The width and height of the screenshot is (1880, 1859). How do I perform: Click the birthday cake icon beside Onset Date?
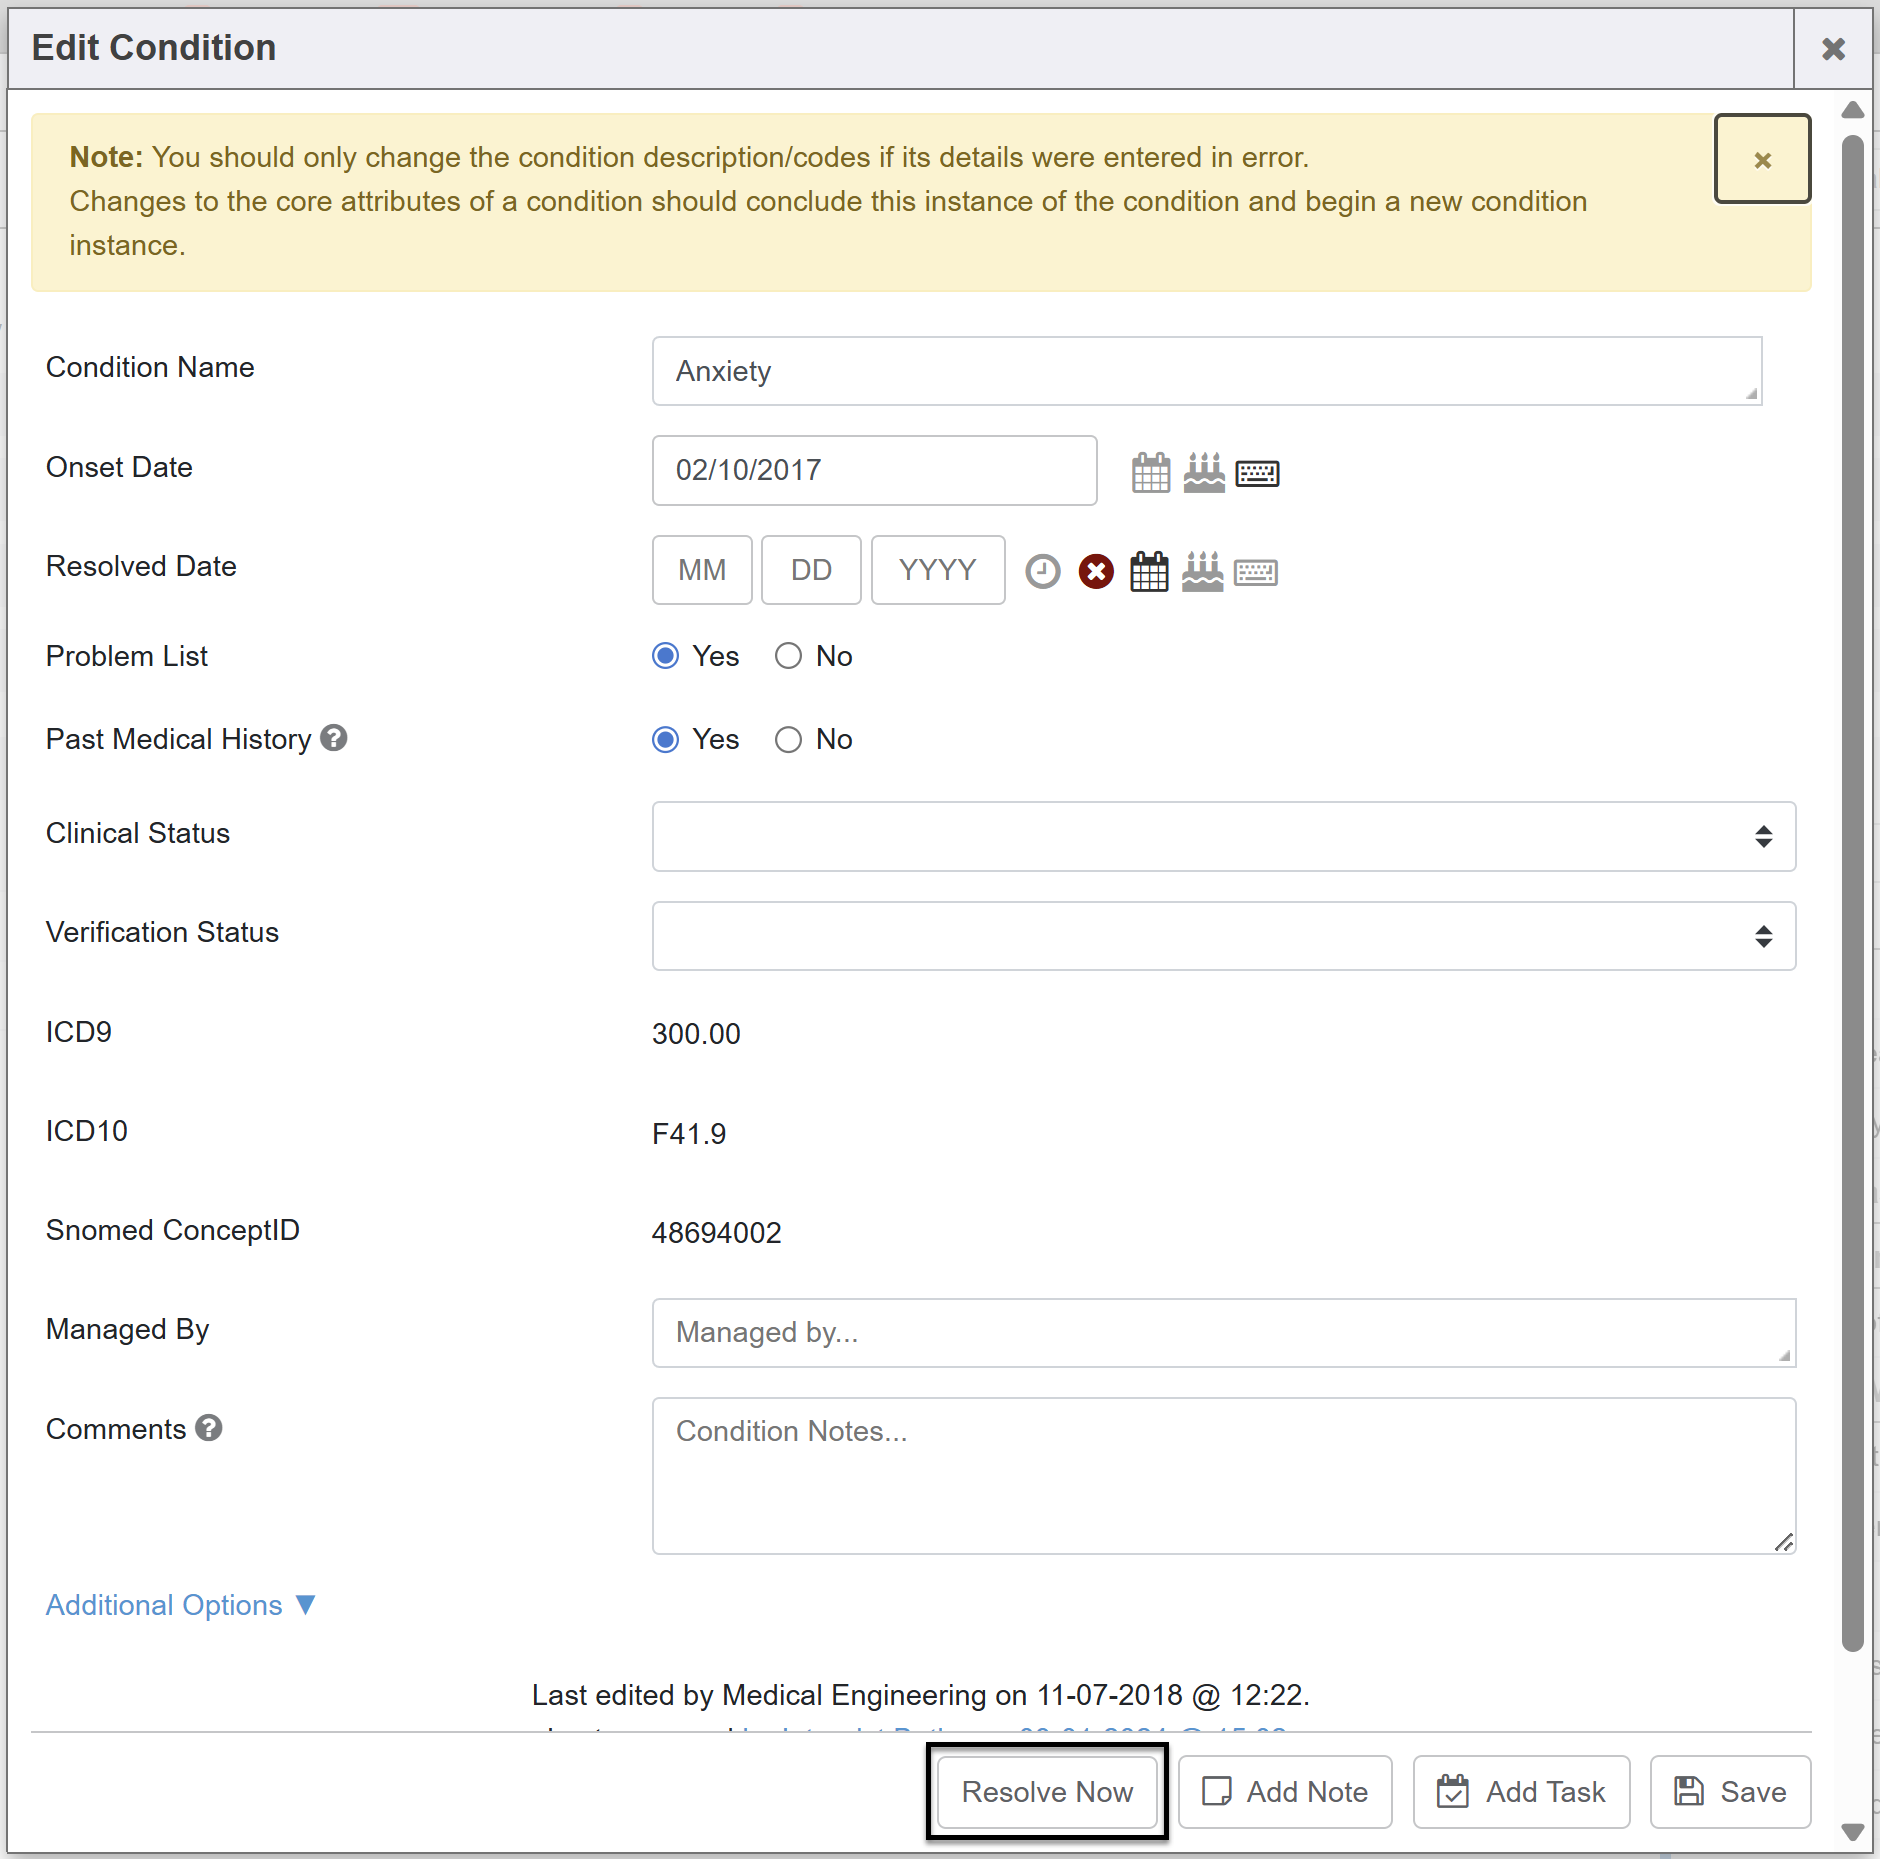[x=1203, y=472]
